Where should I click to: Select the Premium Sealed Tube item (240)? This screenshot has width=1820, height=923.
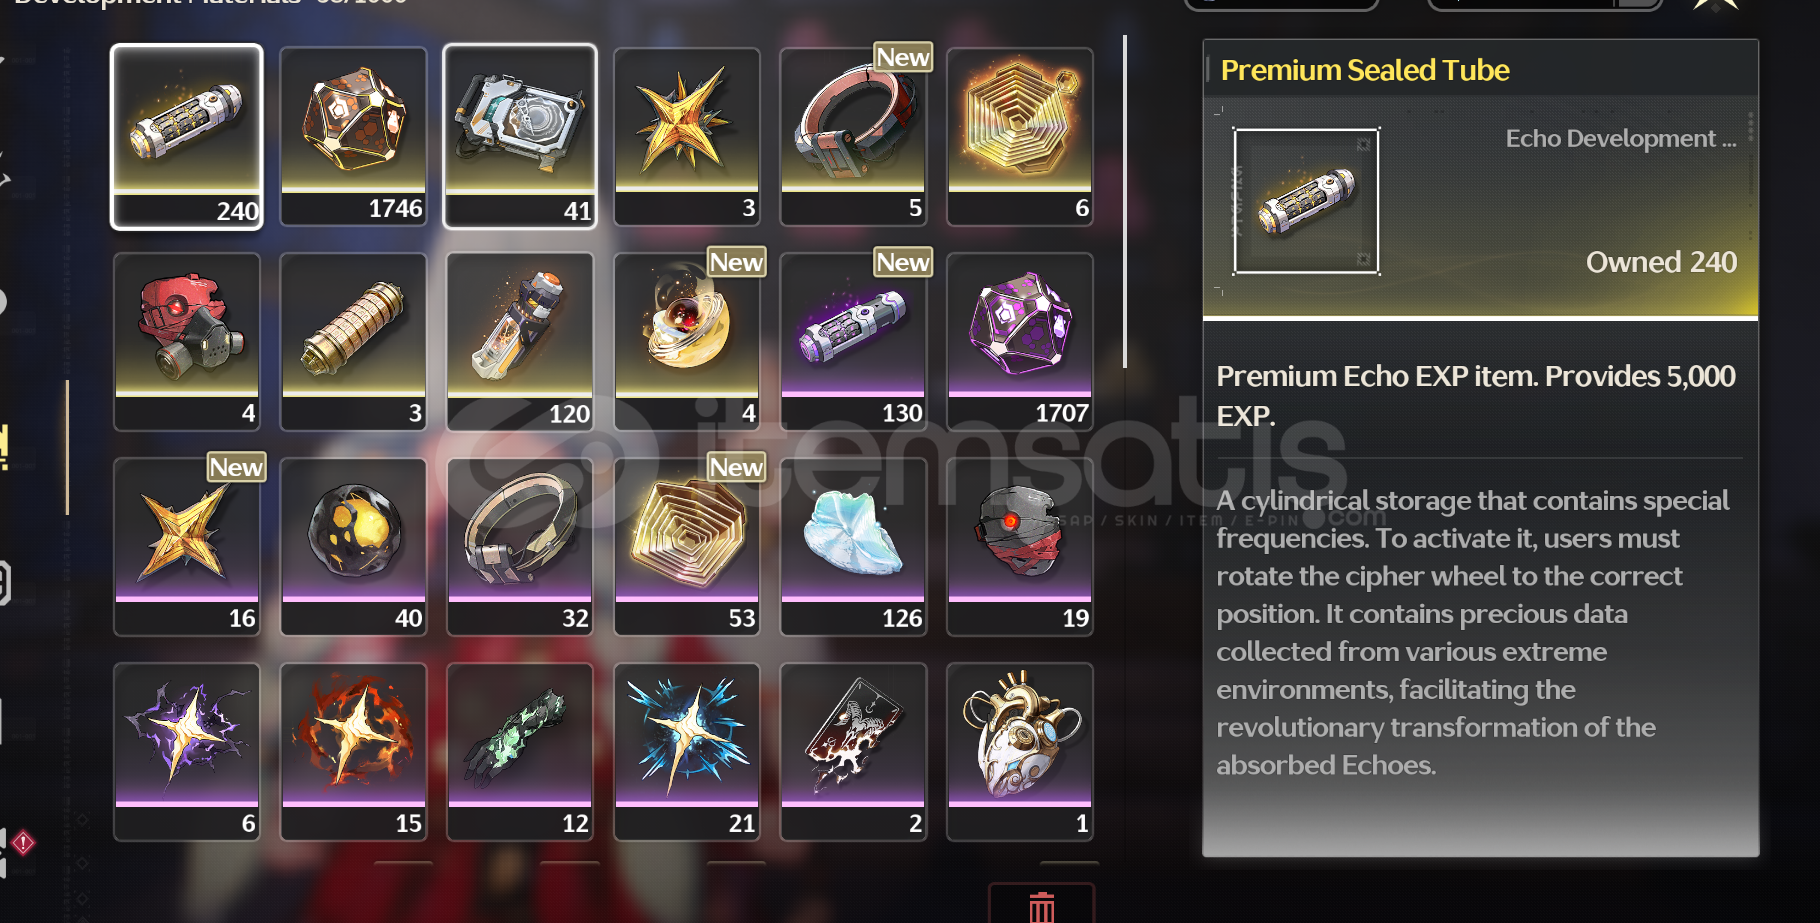tap(187, 137)
